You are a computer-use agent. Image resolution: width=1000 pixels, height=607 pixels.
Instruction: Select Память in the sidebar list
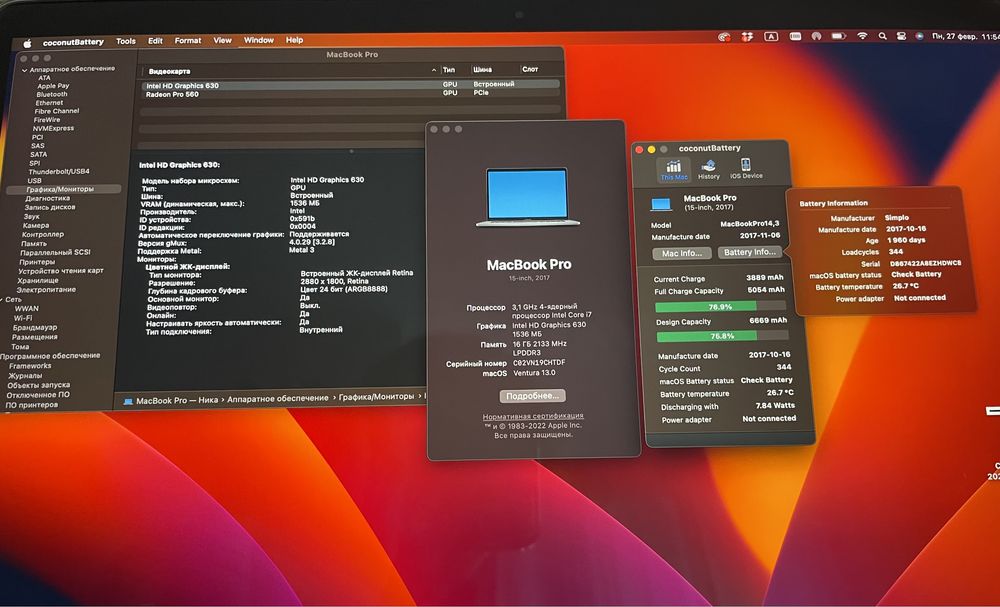(x=34, y=244)
